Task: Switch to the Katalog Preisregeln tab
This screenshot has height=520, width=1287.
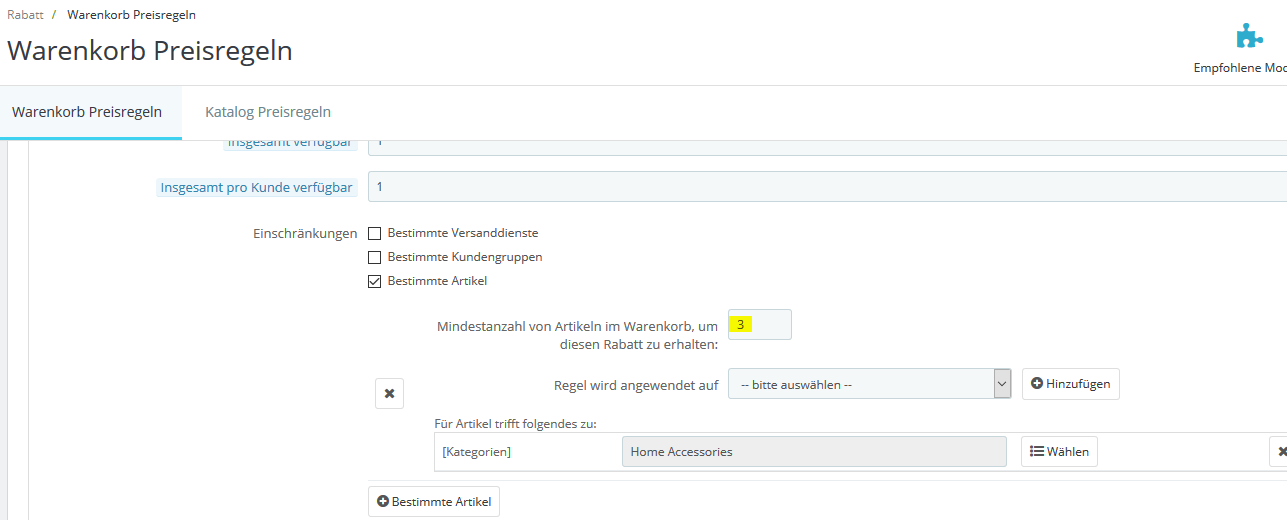Action: (x=268, y=112)
